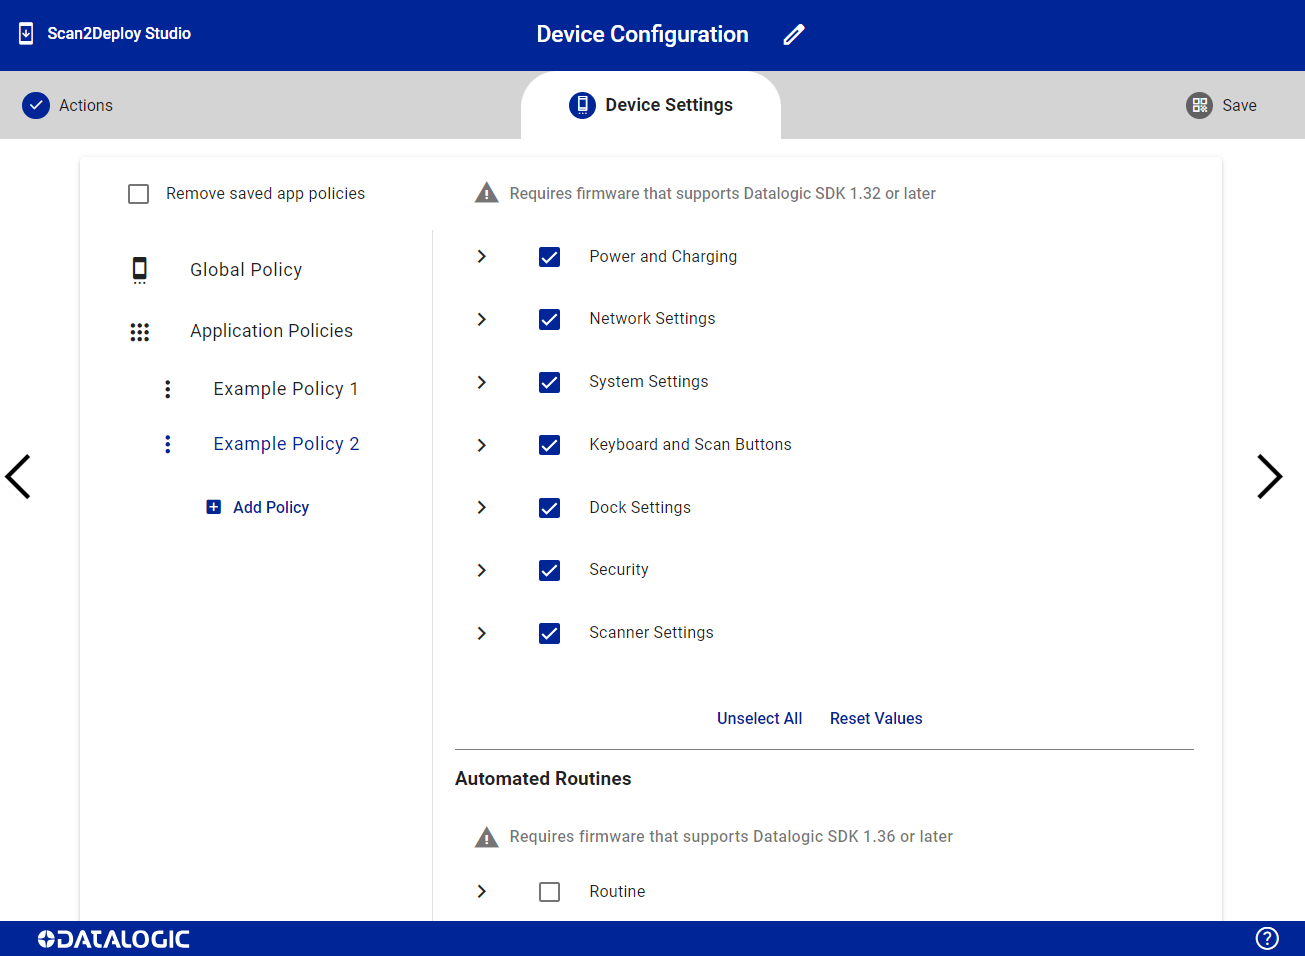Click the Save QR code icon

(1199, 105)
